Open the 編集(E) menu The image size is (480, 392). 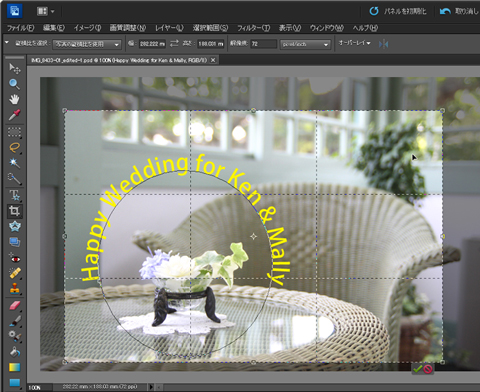(54, 28)
